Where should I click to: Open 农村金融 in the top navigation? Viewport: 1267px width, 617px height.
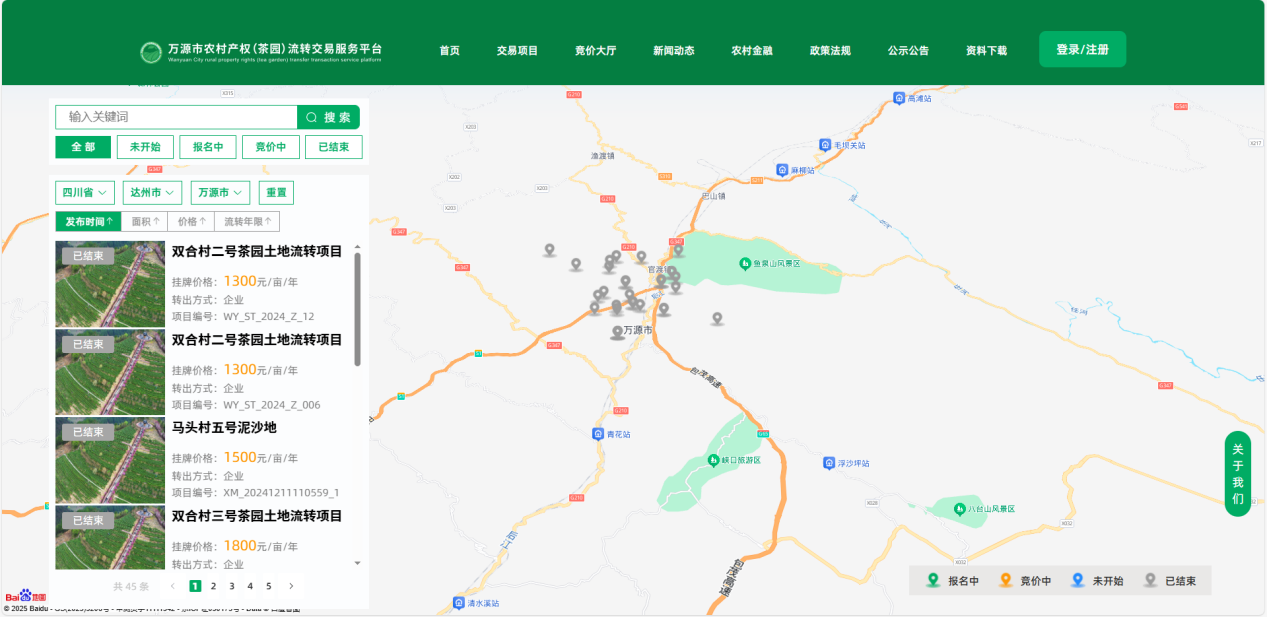coord(752,51)
